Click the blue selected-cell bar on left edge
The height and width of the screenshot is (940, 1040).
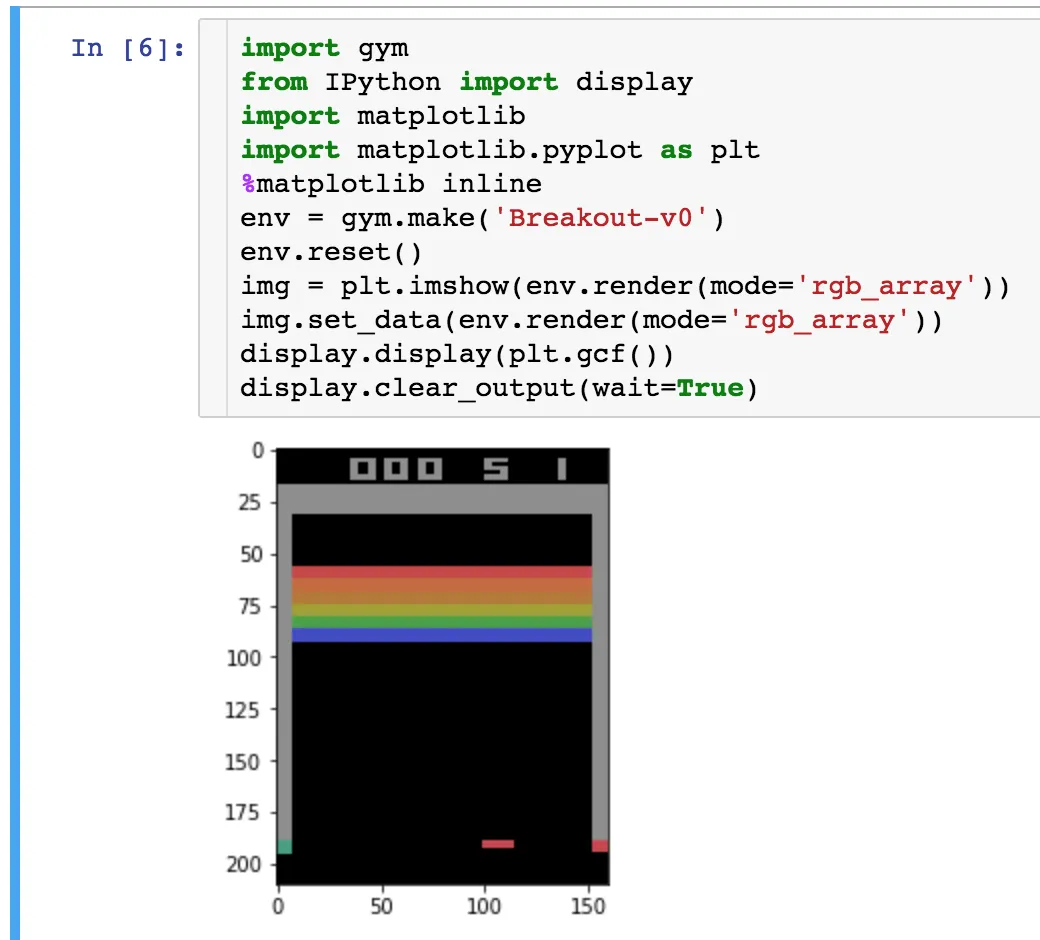[15, 472]
